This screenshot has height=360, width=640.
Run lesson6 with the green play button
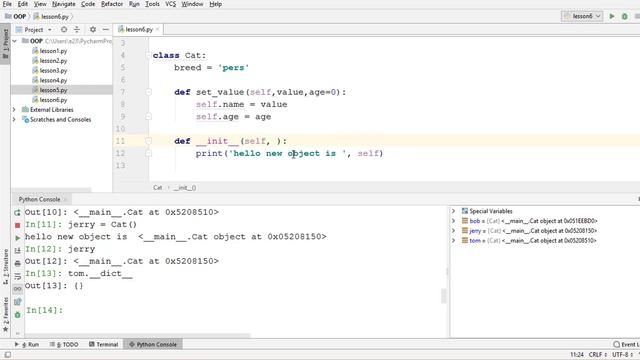pyautogui.click(x=612, y=16)
